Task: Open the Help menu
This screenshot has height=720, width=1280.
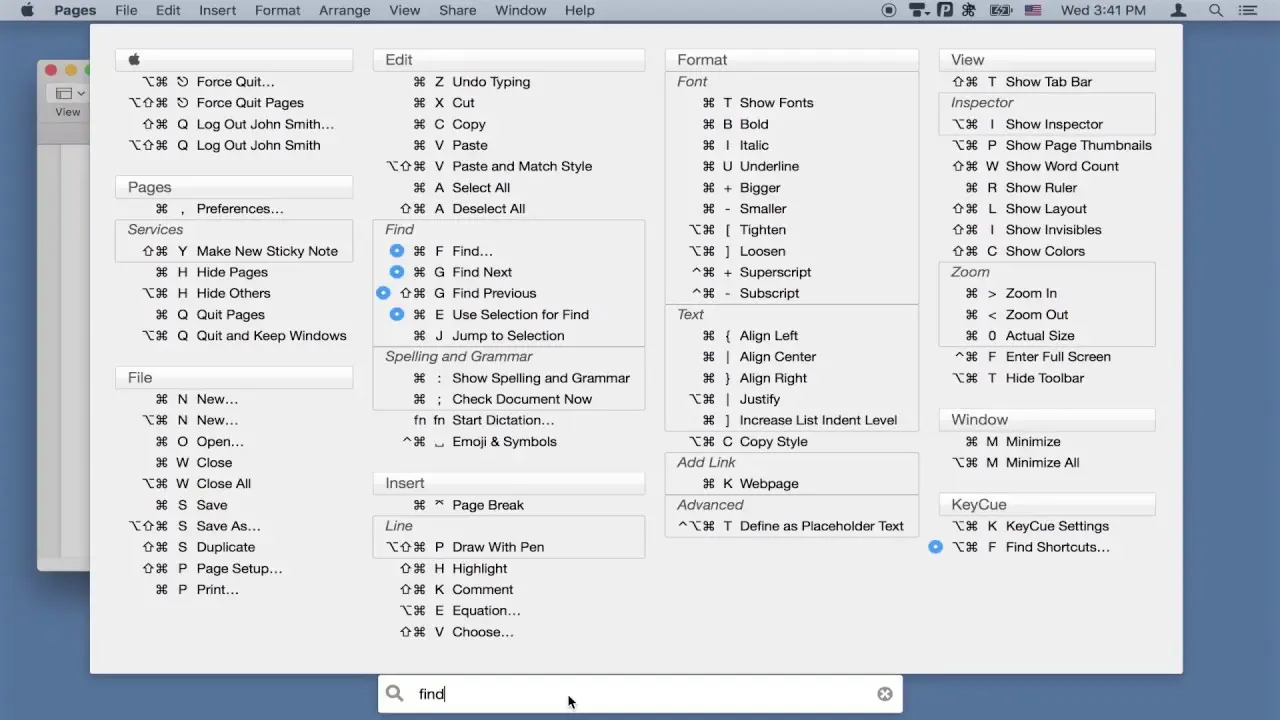Action: [579, 10]
